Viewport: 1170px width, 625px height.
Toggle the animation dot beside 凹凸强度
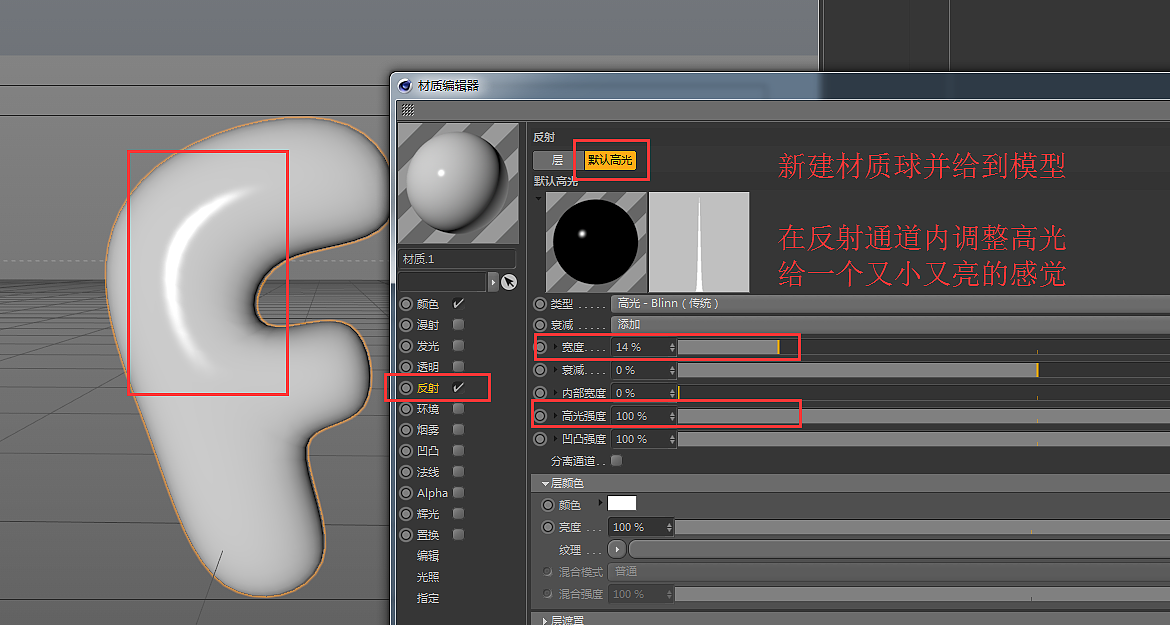(x=540, y=439)
